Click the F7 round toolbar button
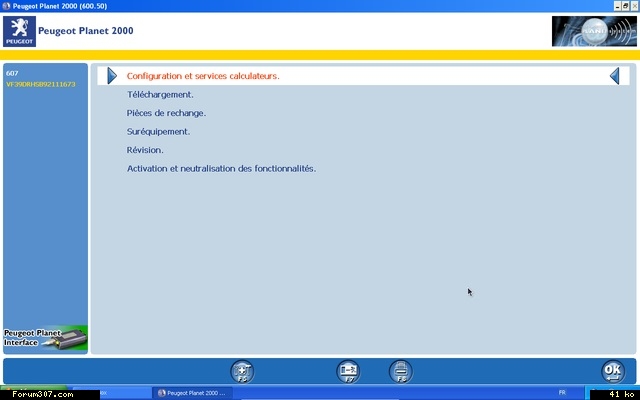Screen dimensions: 640x400 tap(348, 371)
